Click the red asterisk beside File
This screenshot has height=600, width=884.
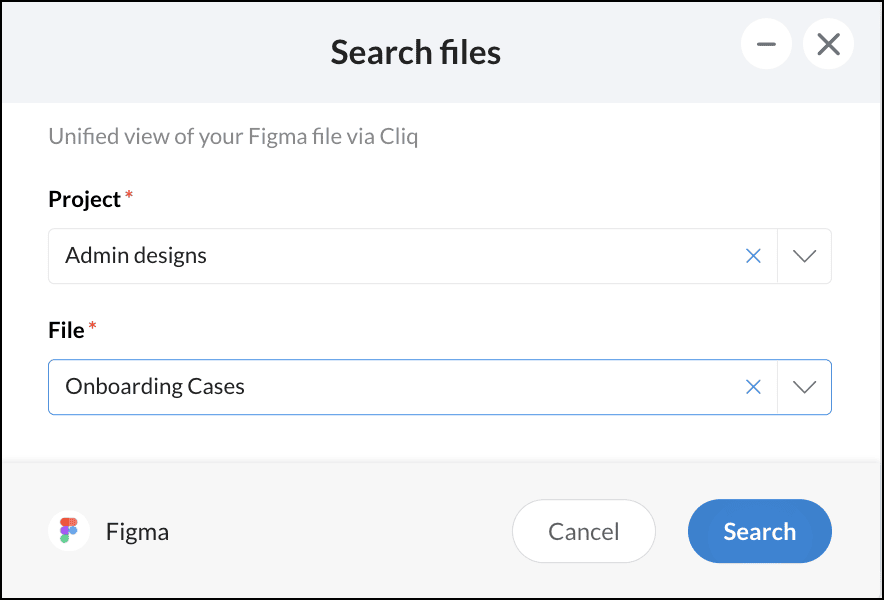93,328
